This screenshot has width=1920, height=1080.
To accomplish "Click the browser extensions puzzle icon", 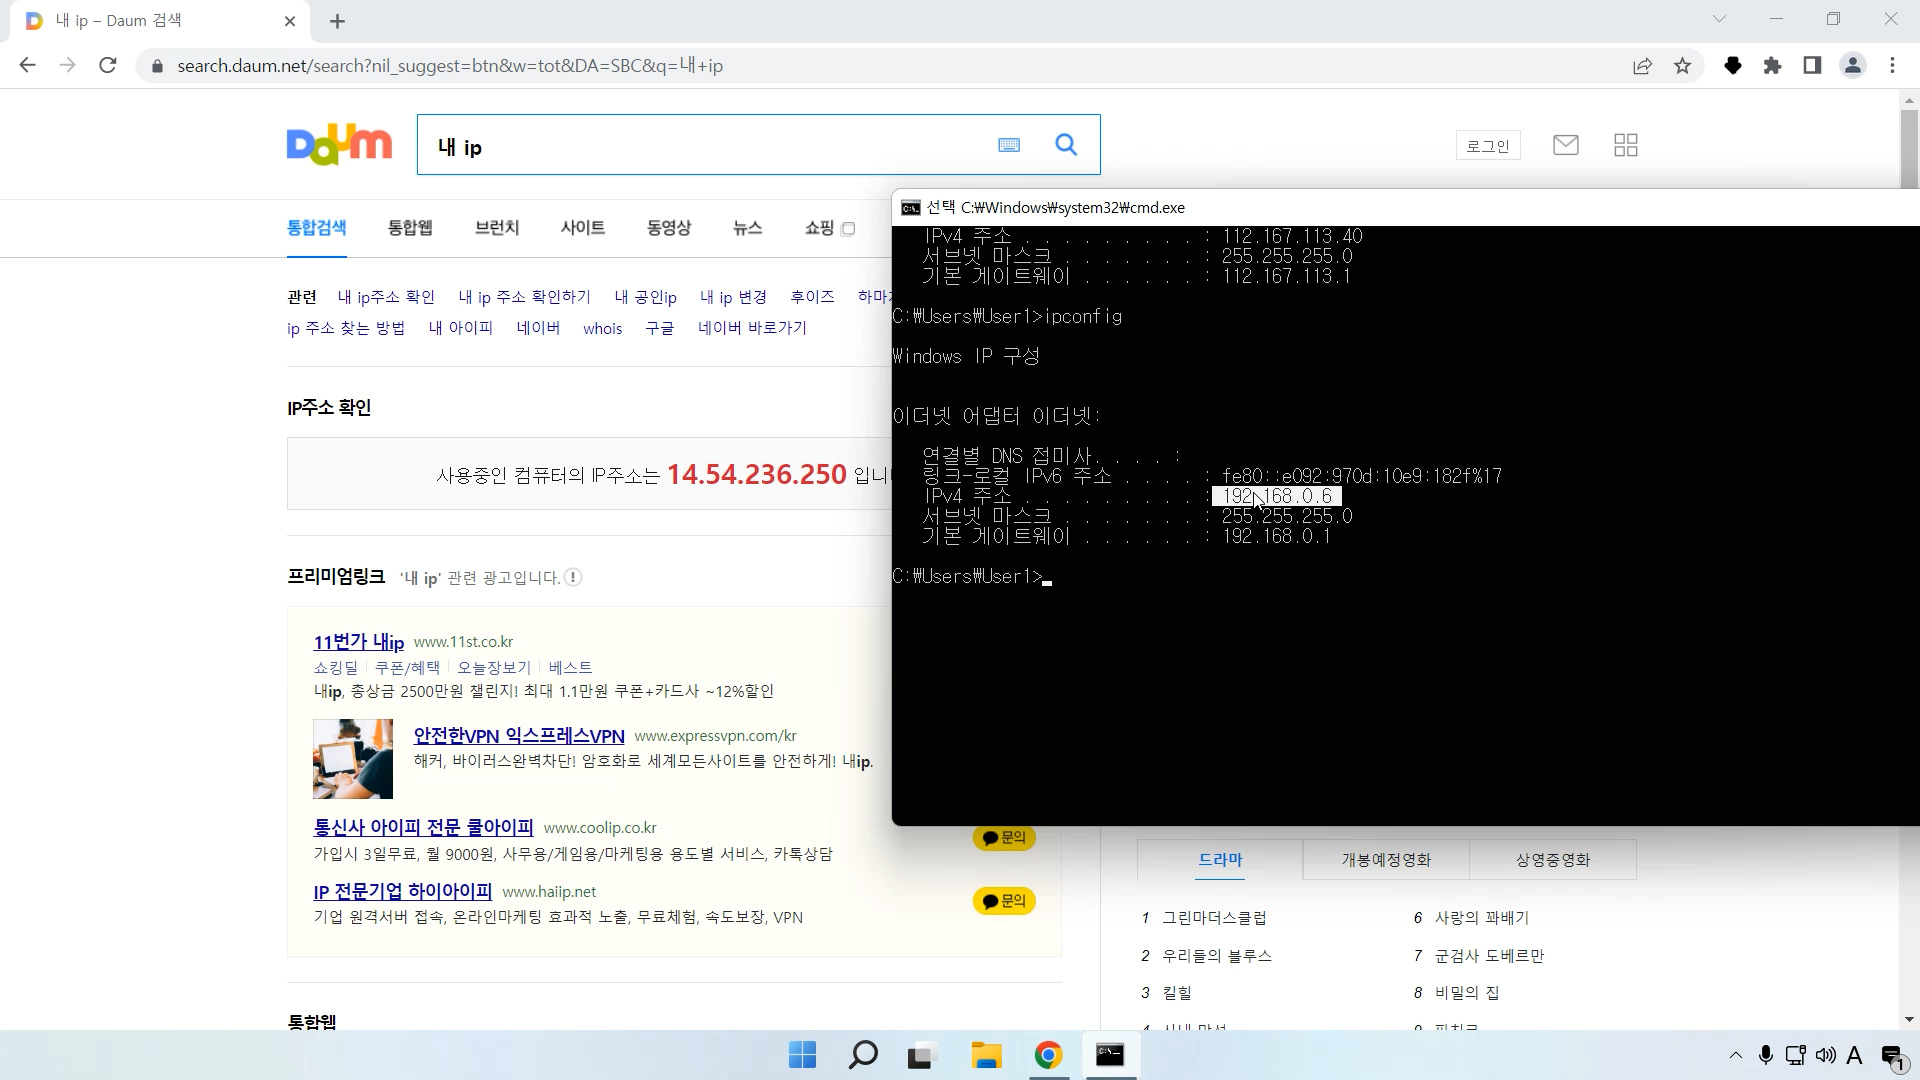I will click(x=1774, y=65).
